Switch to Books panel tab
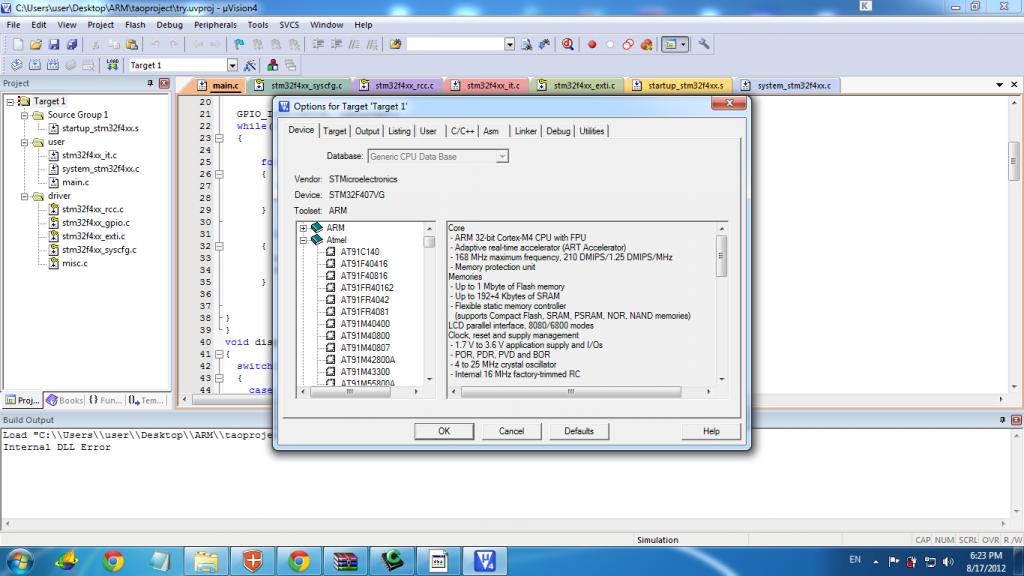Viewport: 1024px width, 576px height. point(65,400)
